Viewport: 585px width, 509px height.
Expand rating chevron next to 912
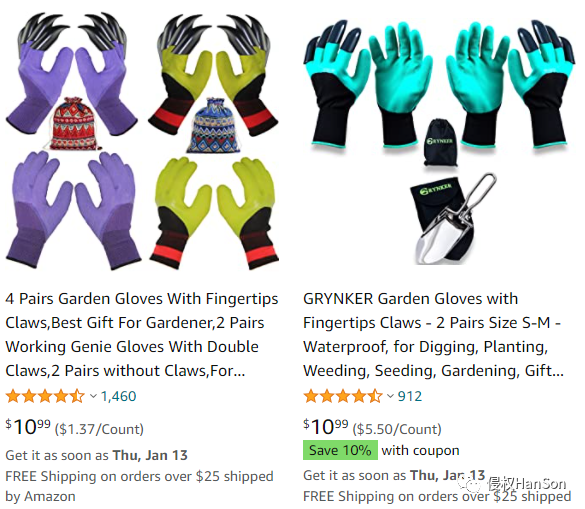click(390, 396)
